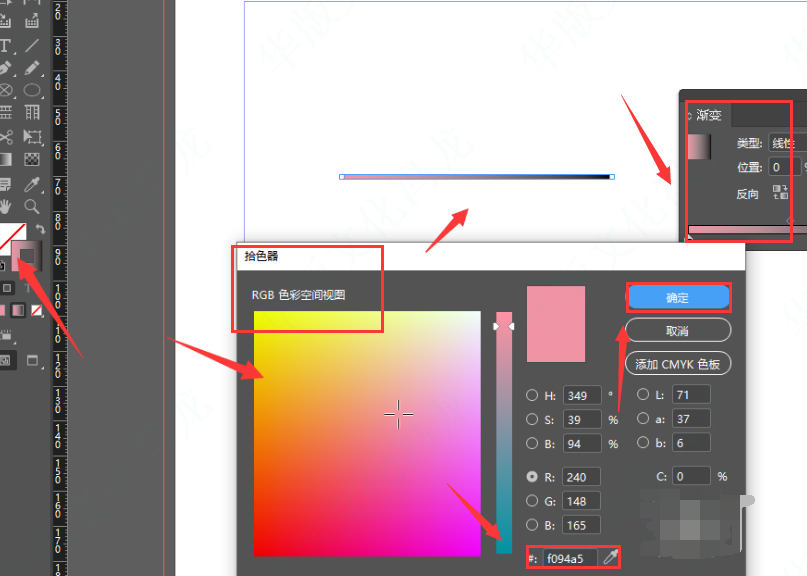
Task: Click the L value field 71
Action: point(691,395)
